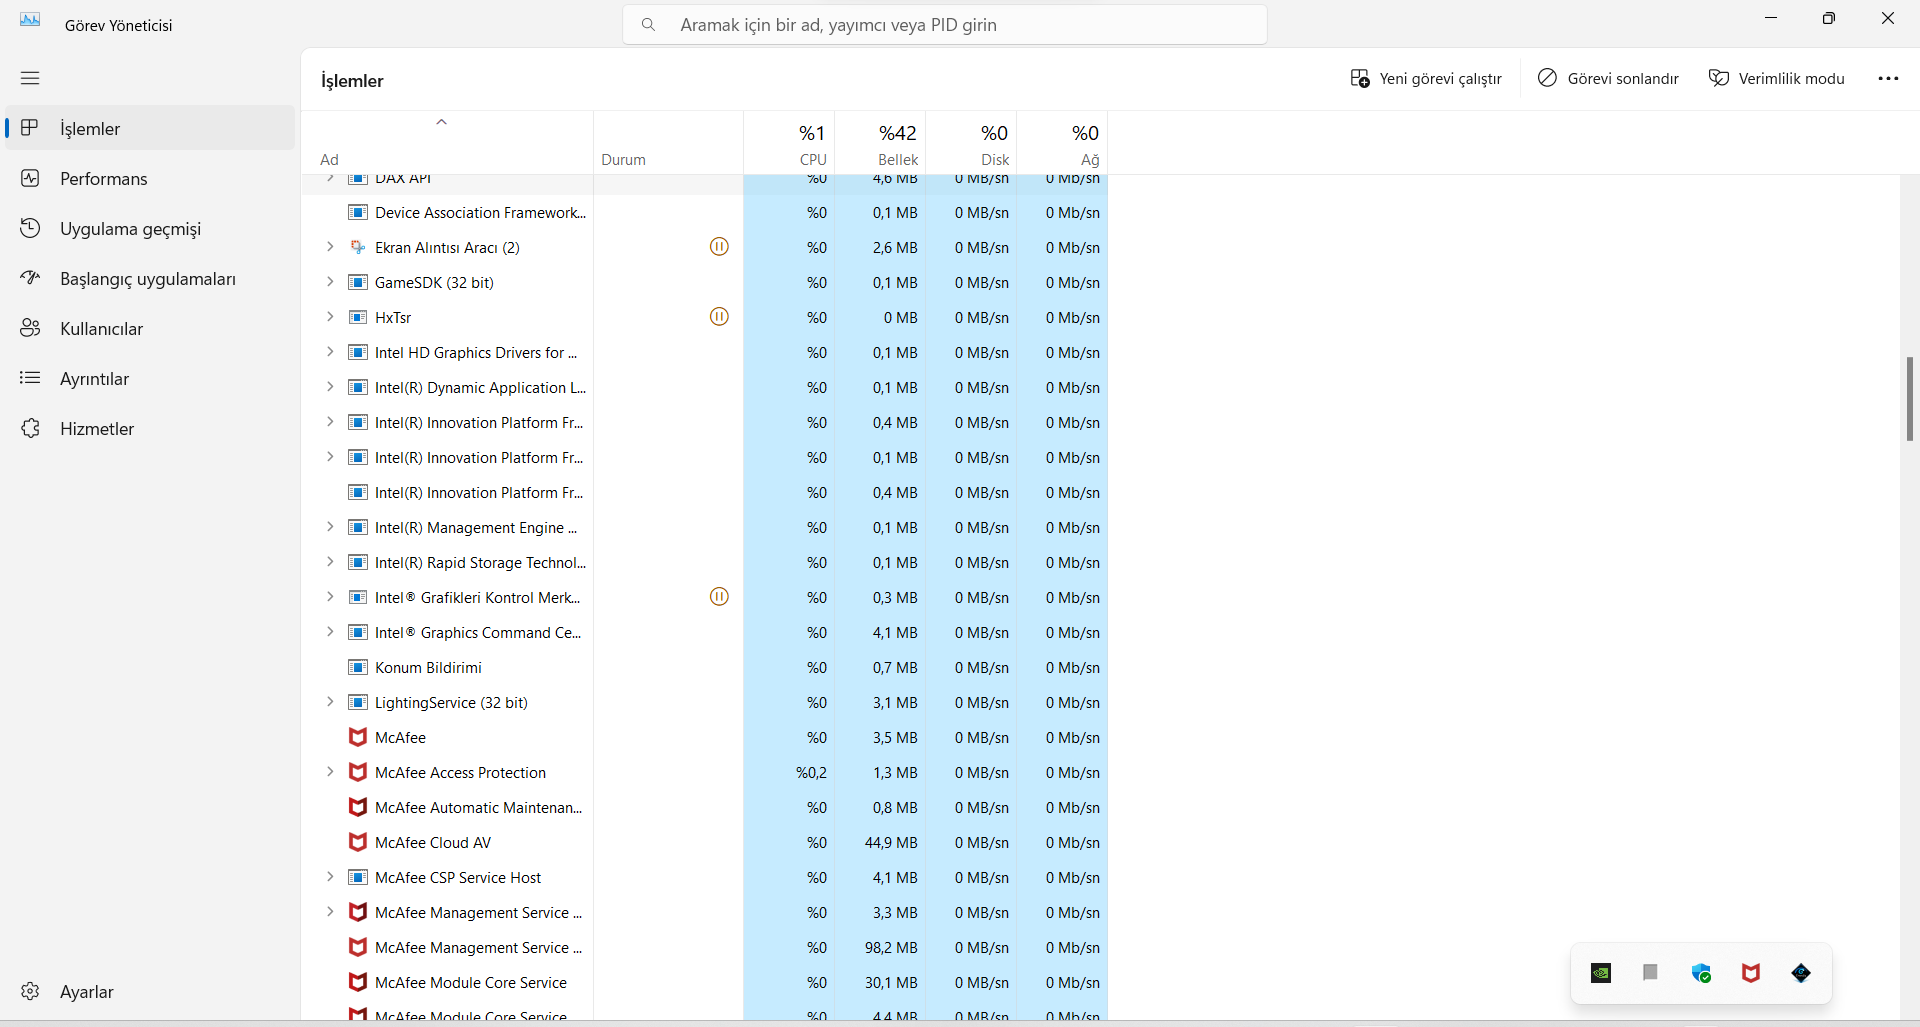Viewport: 1920px width, 1027px height.
Task: Focus the process search box
Action: coord(945,24)
